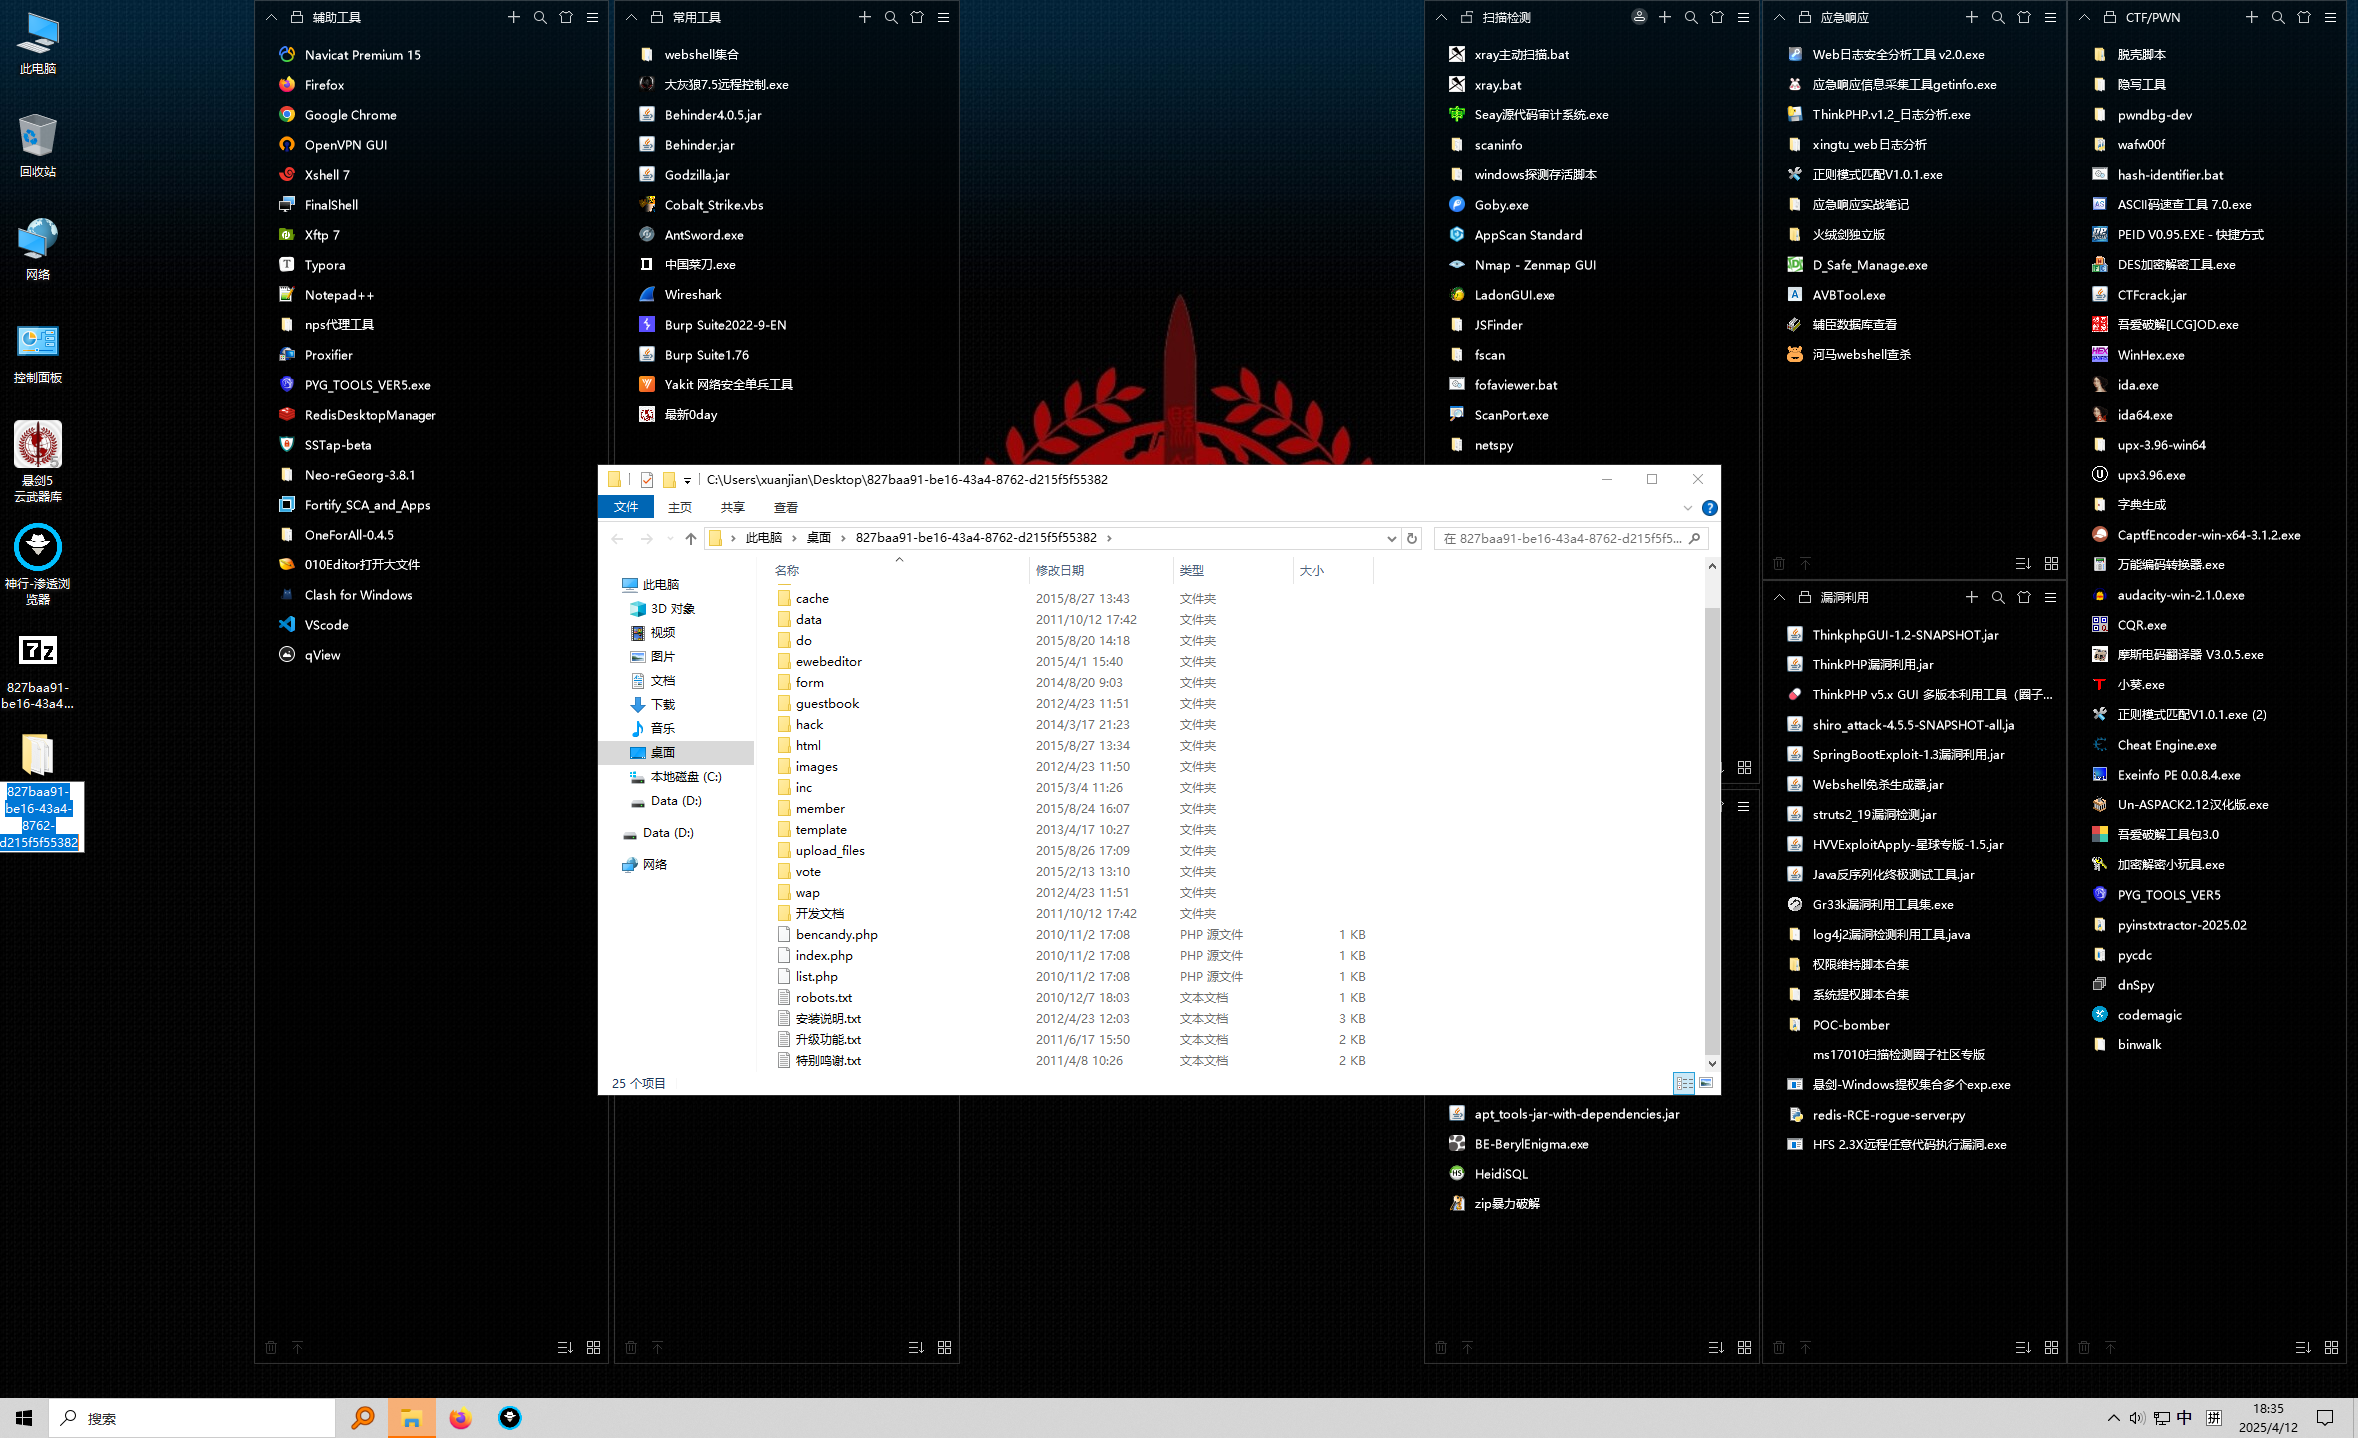The height and width of the screenshot is (1438, 2358).
Task: Select 桌面 in the navigation tree
Action: [662, 752]
